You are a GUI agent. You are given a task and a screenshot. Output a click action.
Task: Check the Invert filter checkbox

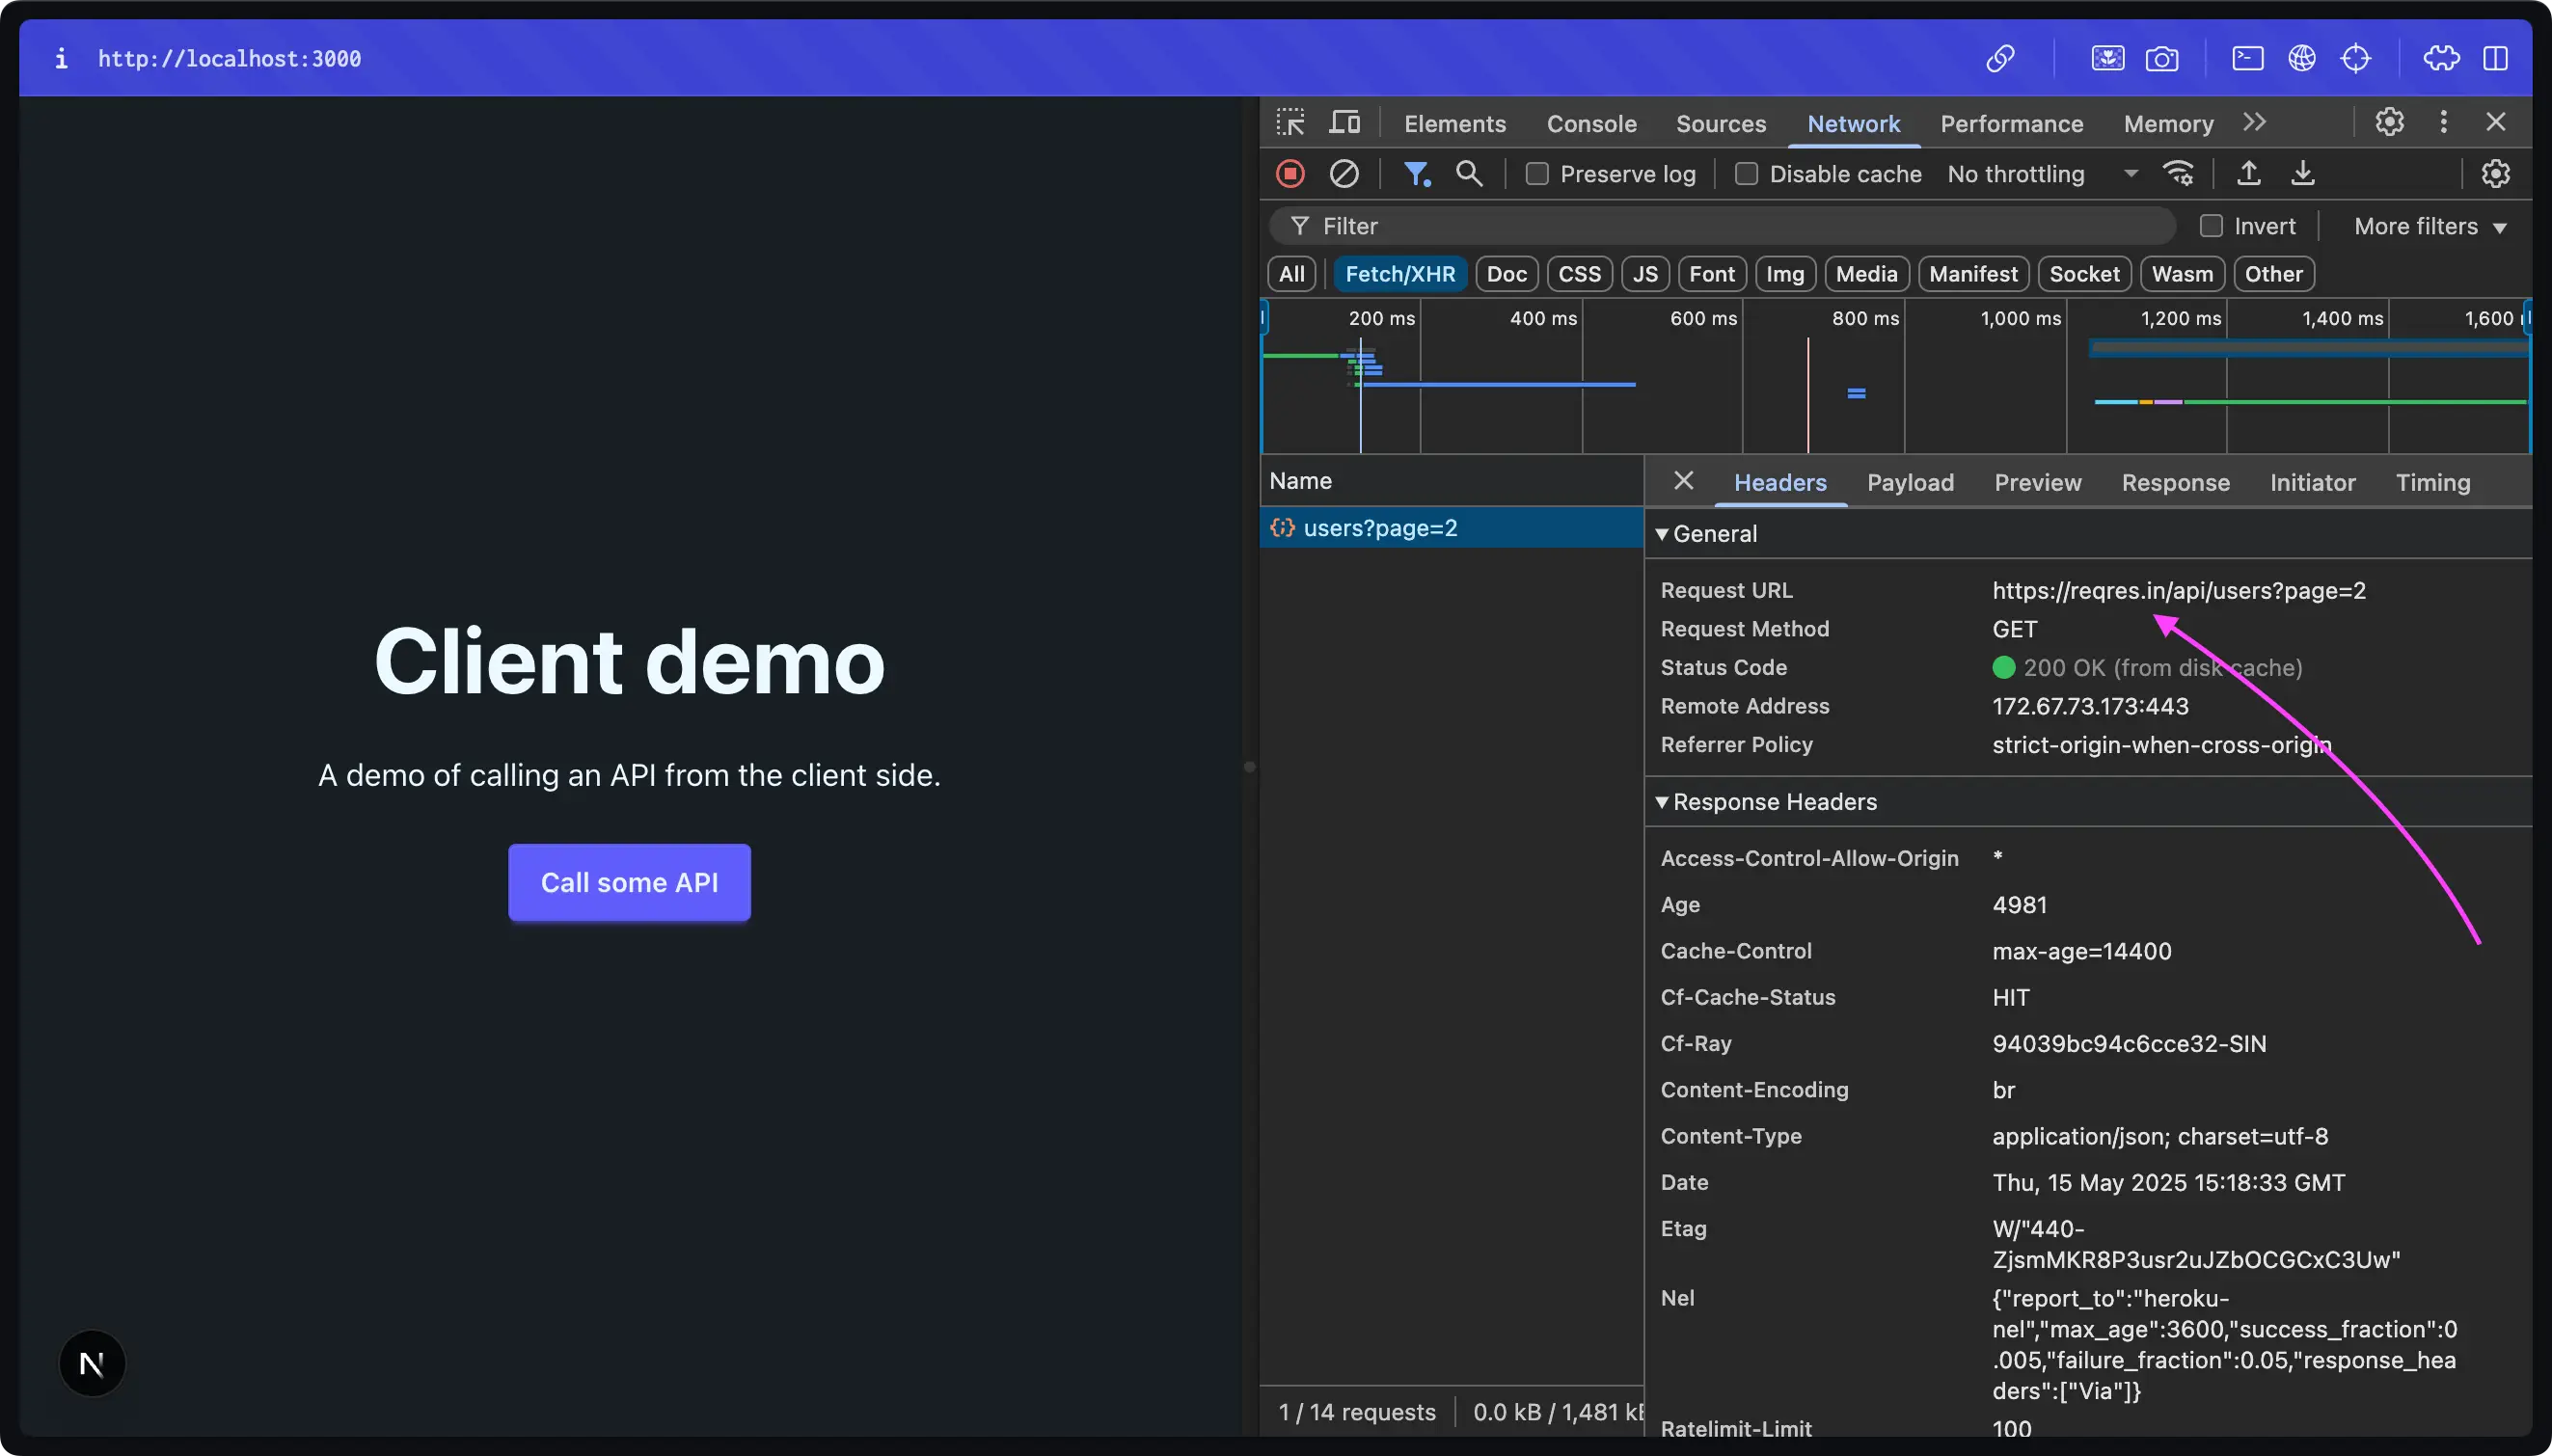(x=2211, y=226)
